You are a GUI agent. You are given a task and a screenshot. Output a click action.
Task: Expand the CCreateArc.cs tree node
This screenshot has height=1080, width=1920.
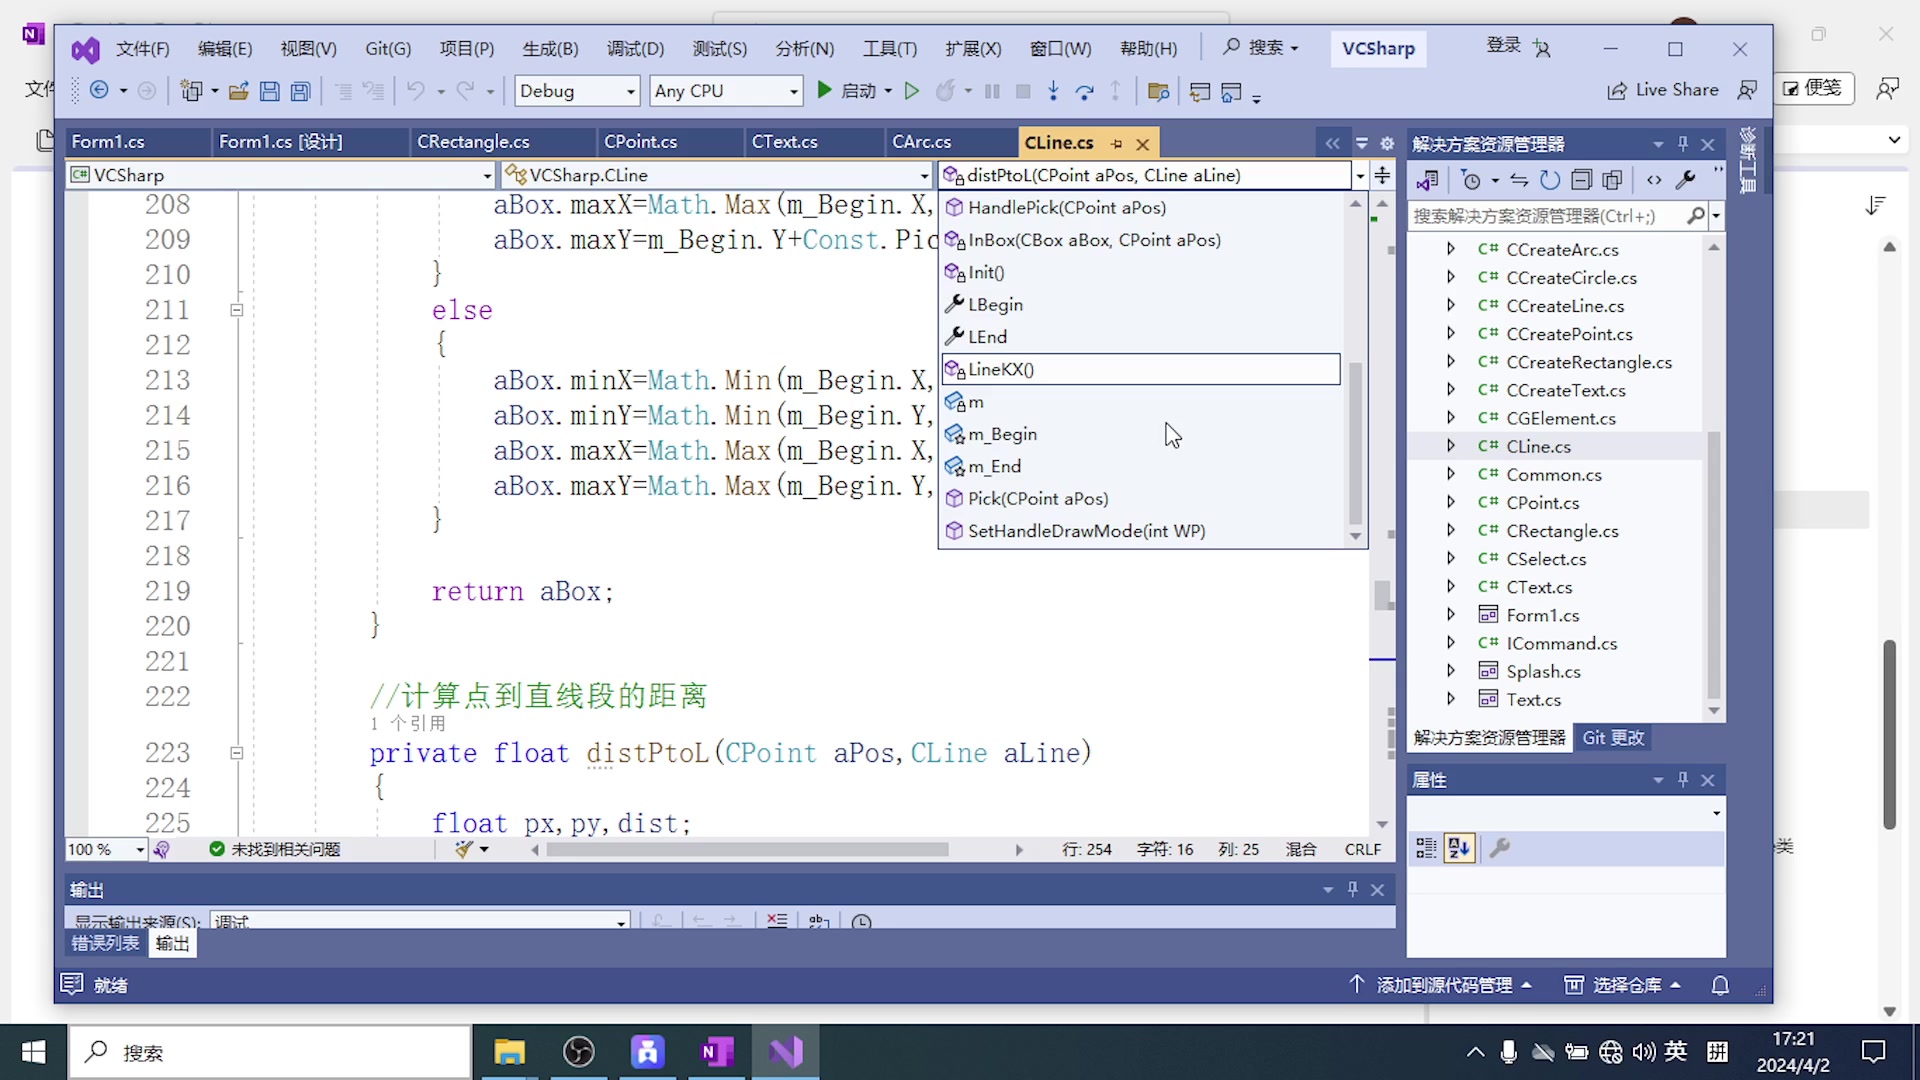point(1451,249)
